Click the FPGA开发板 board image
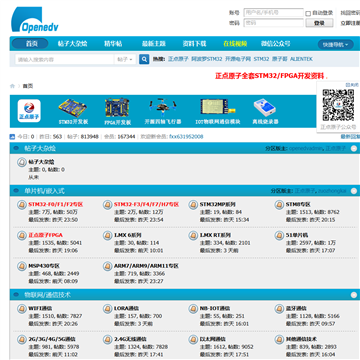This screenshot has height=360, width=360. pos(117,107)
